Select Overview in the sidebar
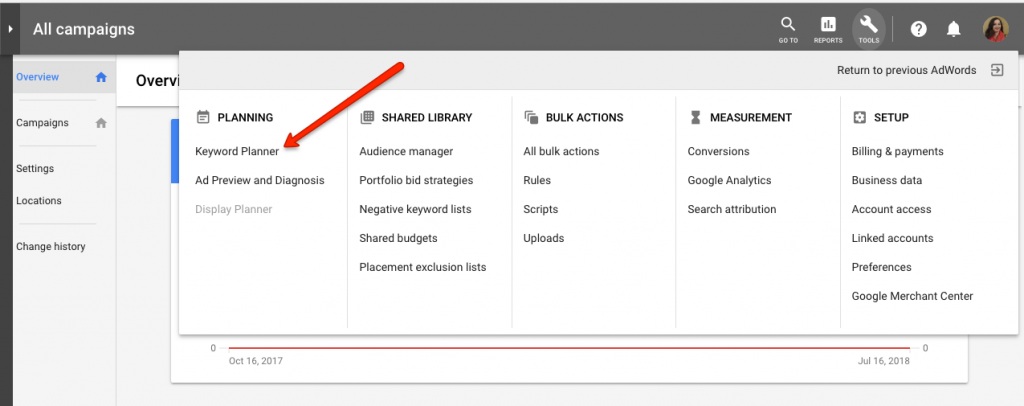1024x406 pixels. 37,77
